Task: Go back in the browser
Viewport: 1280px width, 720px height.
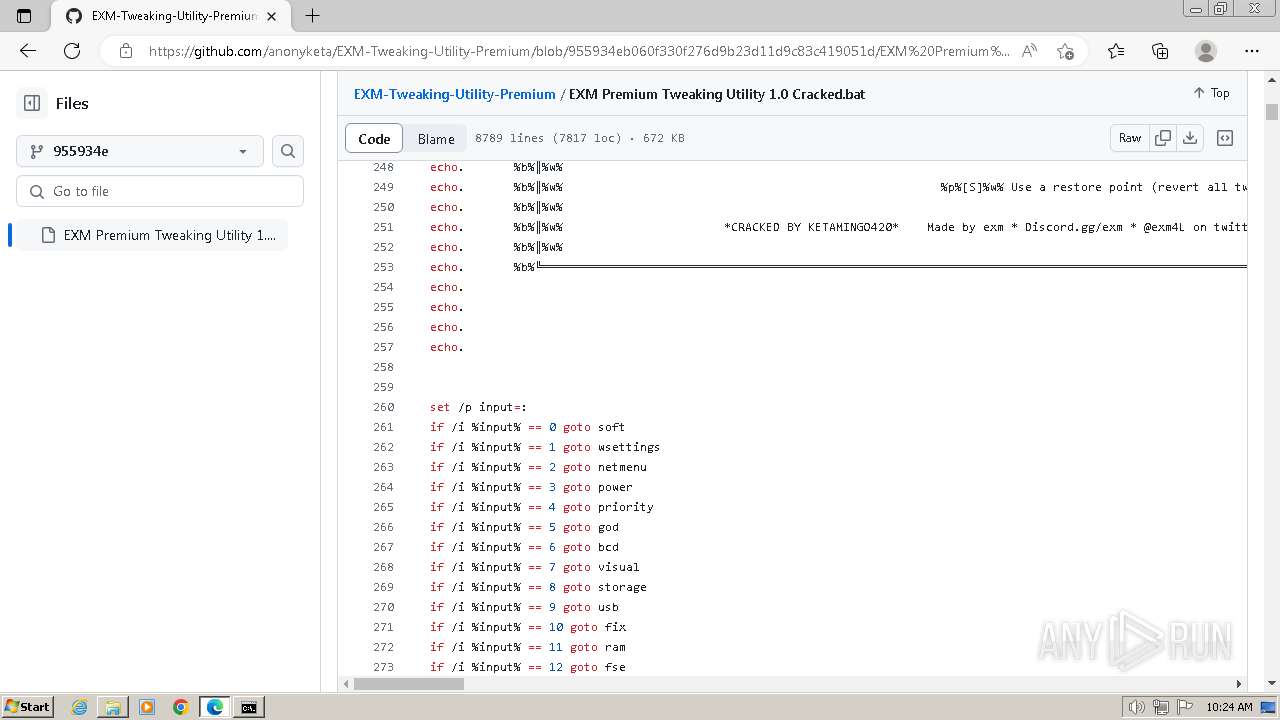Action: 28,51
